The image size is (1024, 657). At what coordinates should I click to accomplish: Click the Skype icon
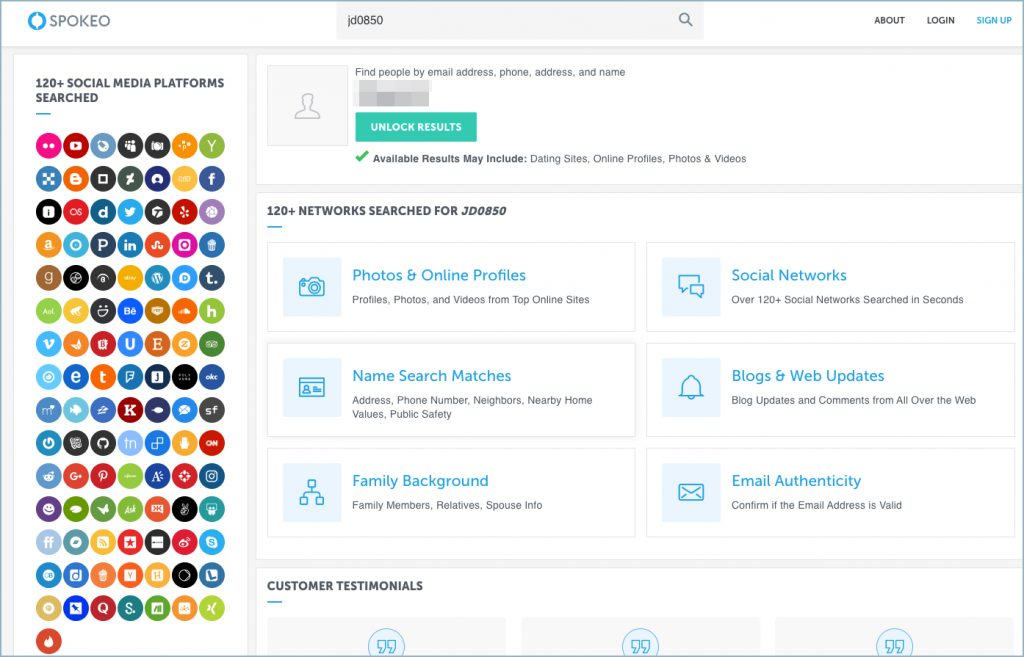212,542
